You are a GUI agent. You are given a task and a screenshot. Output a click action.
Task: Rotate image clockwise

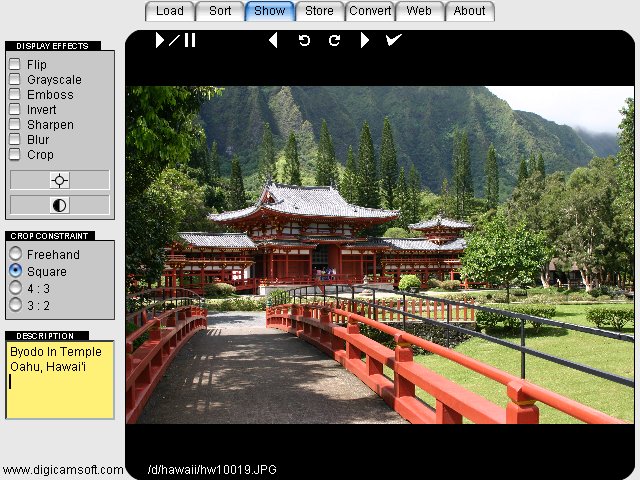pyautogui.click(x=334, y=40)
